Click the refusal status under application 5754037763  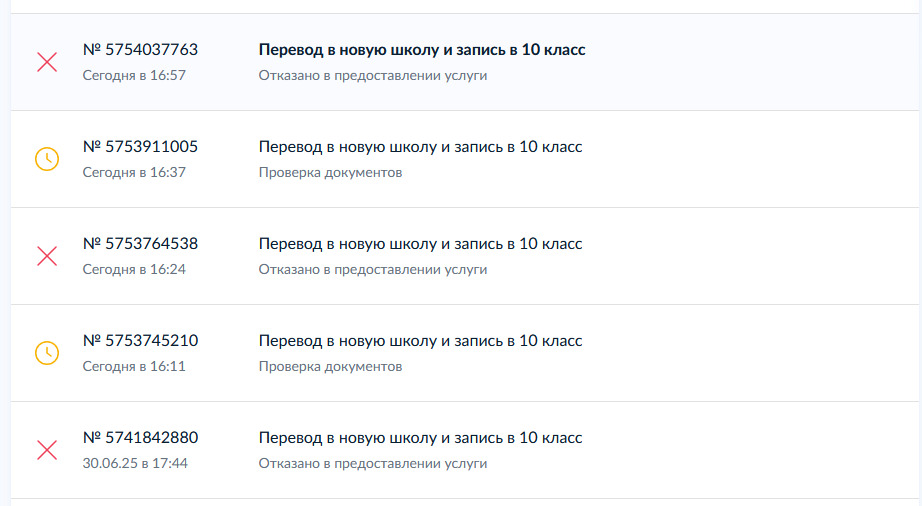[373, 75]
